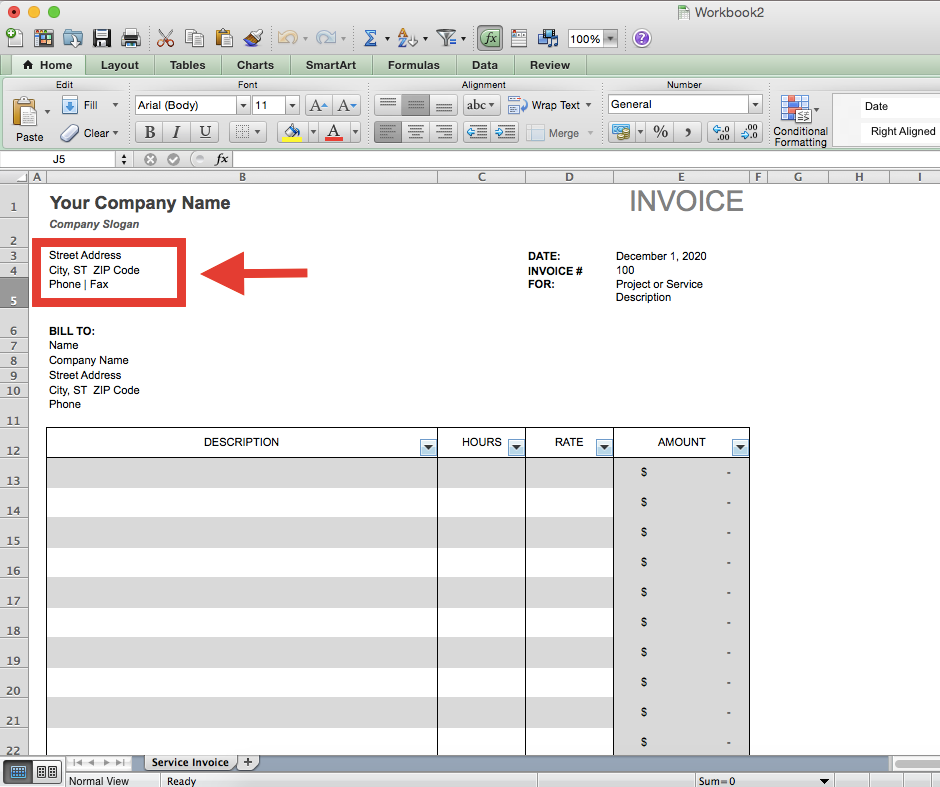The image size is (940, 787).
Task: Switch to the Formulas ribbon tab
Action: point(413,65)
